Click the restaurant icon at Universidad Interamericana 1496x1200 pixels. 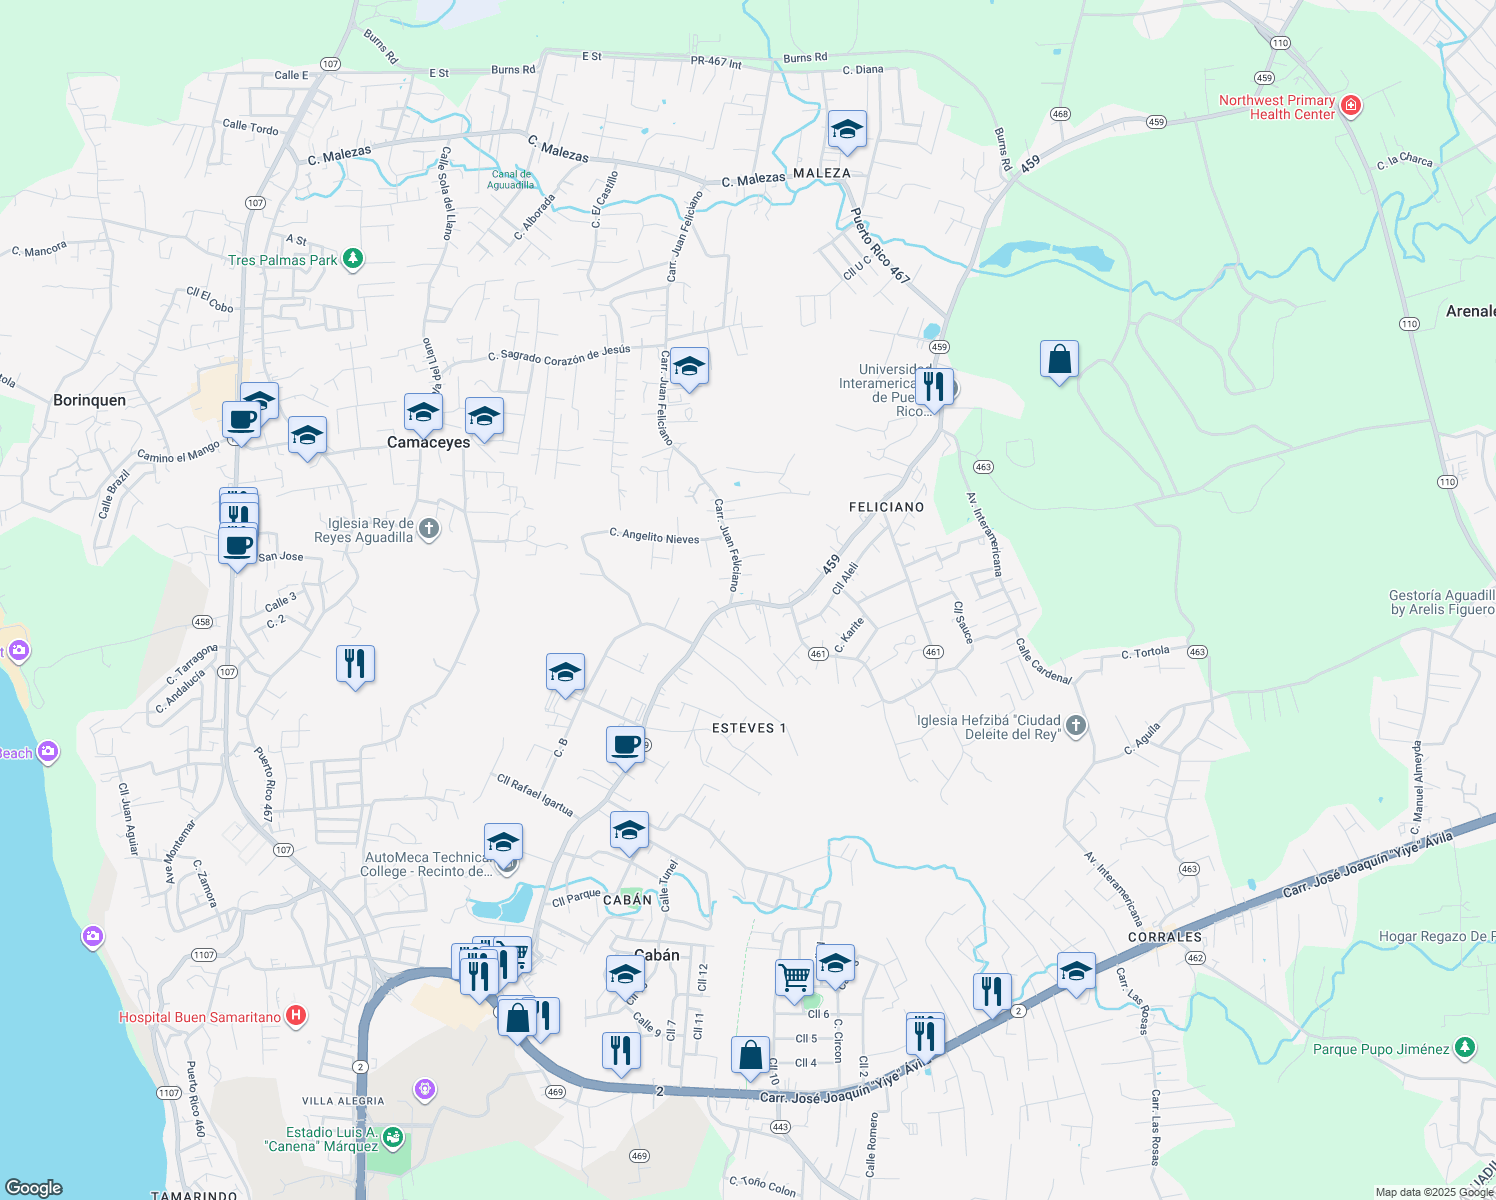point(933,388)
